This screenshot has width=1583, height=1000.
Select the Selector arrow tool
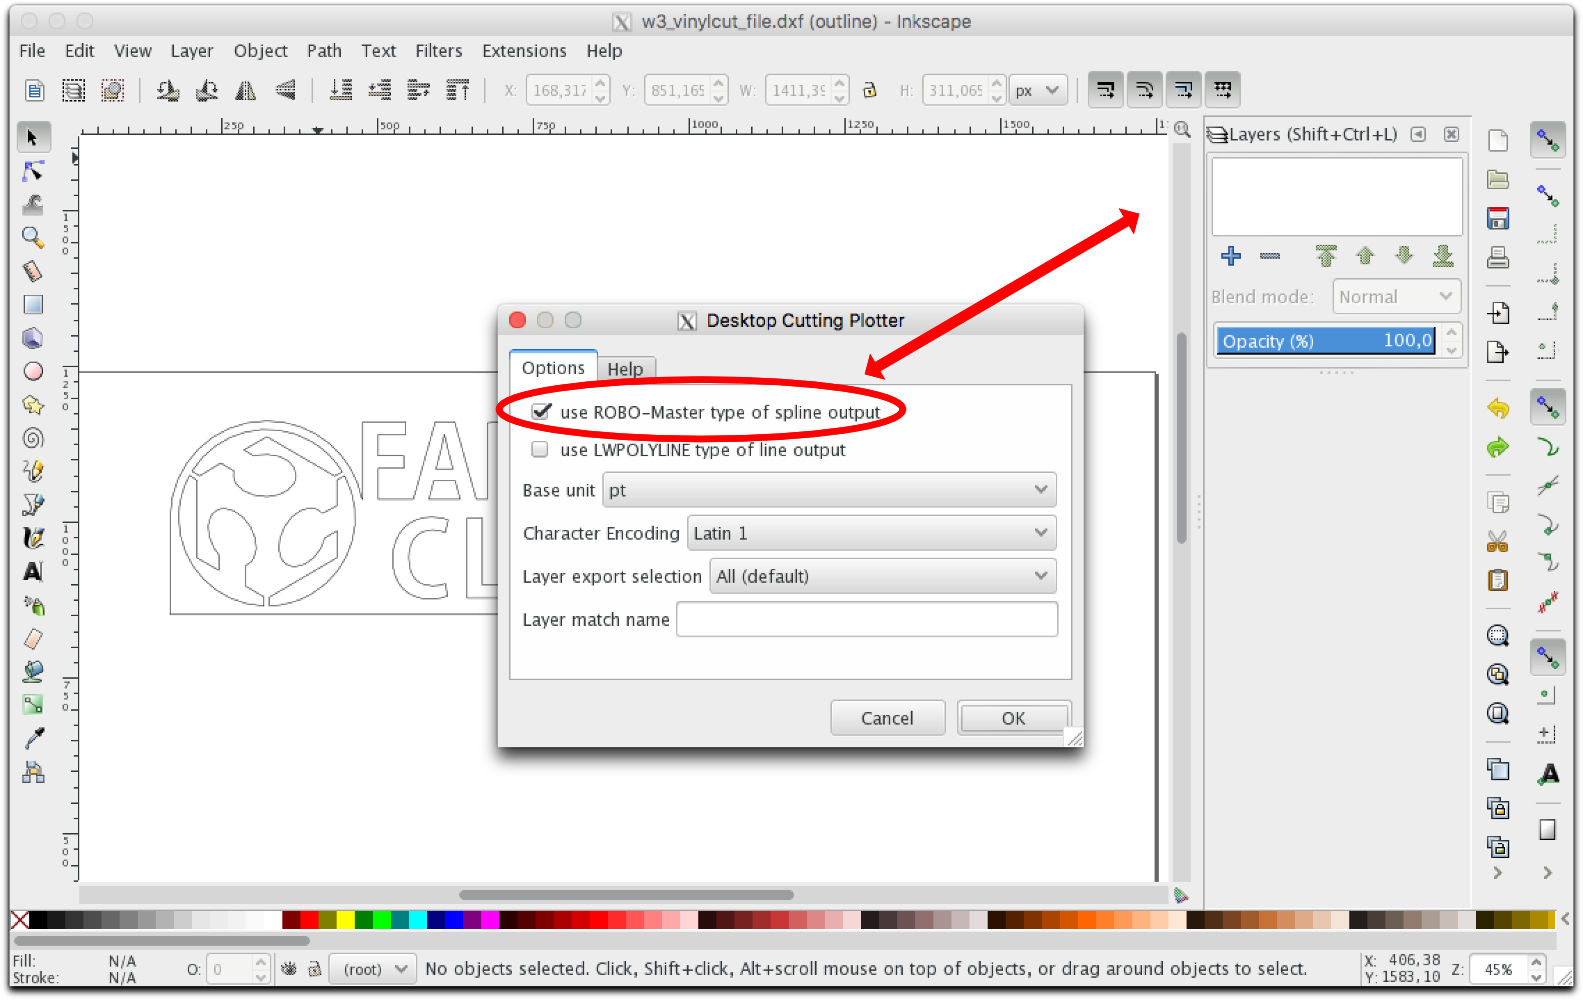[33, 137]
